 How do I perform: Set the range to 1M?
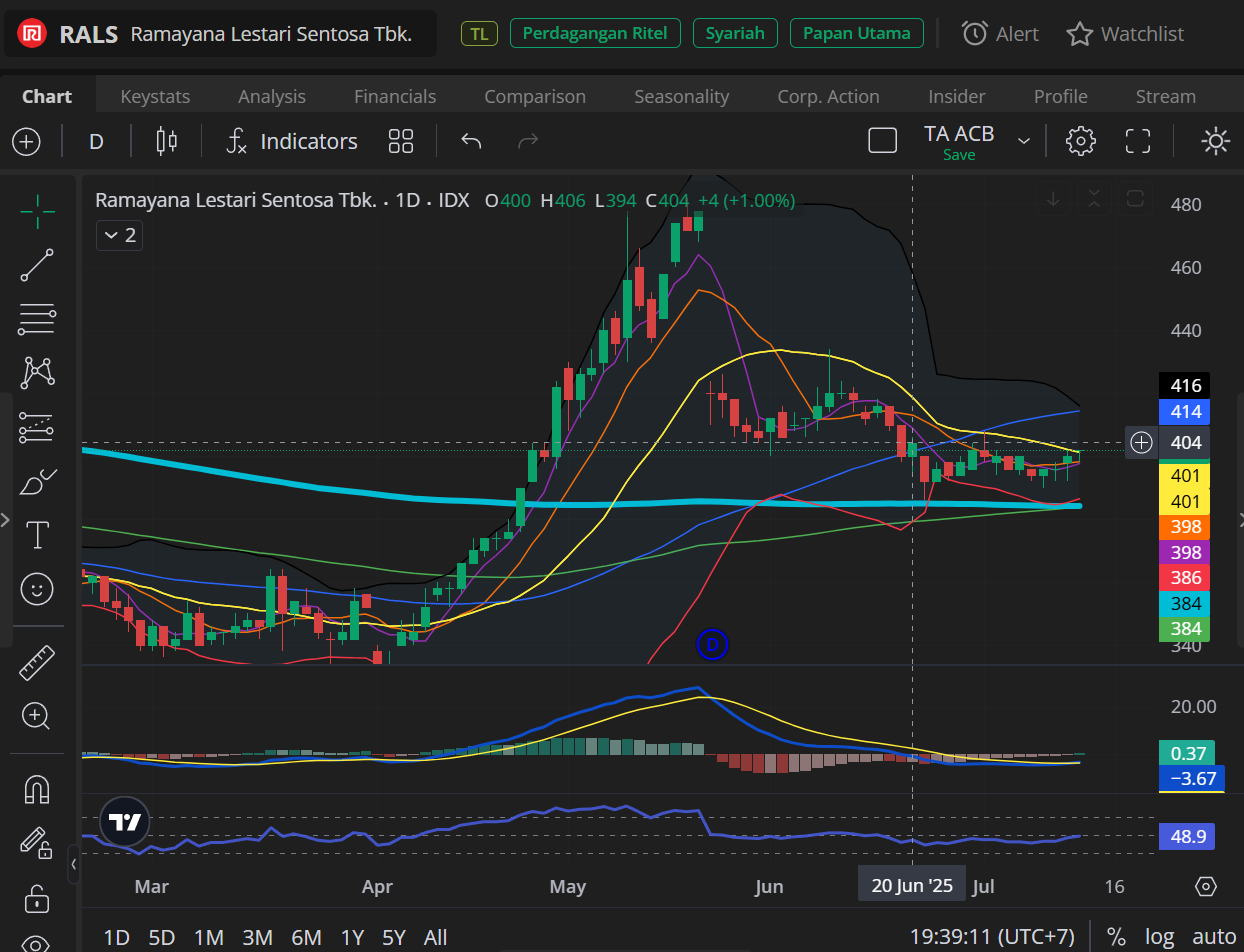208,937
